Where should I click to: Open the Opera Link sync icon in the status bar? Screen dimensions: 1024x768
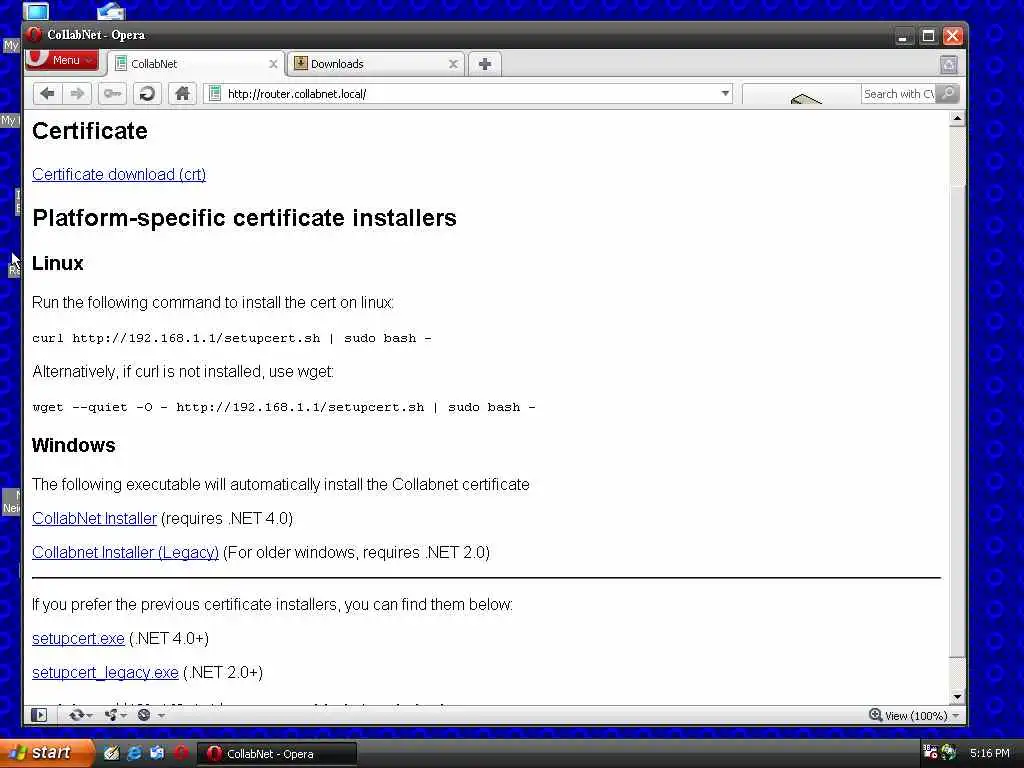76,715
